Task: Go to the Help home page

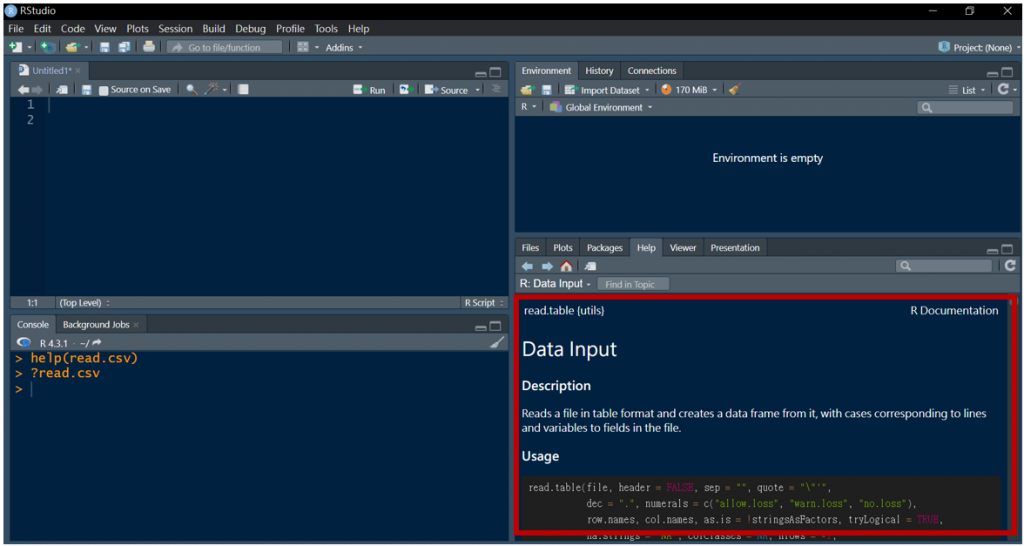Action: coord(566,266)
